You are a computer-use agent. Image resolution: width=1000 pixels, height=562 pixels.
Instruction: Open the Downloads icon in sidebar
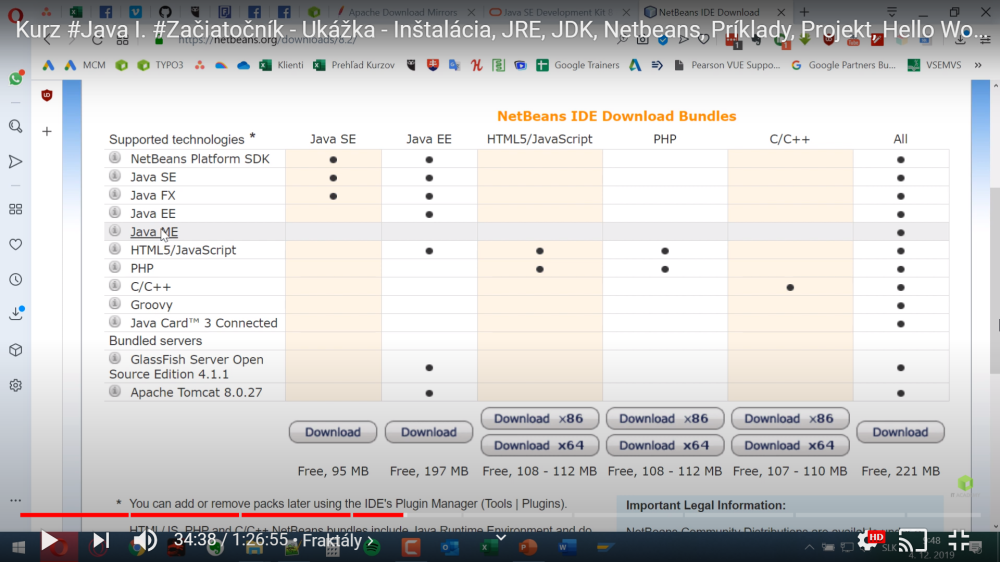point(15,314)
